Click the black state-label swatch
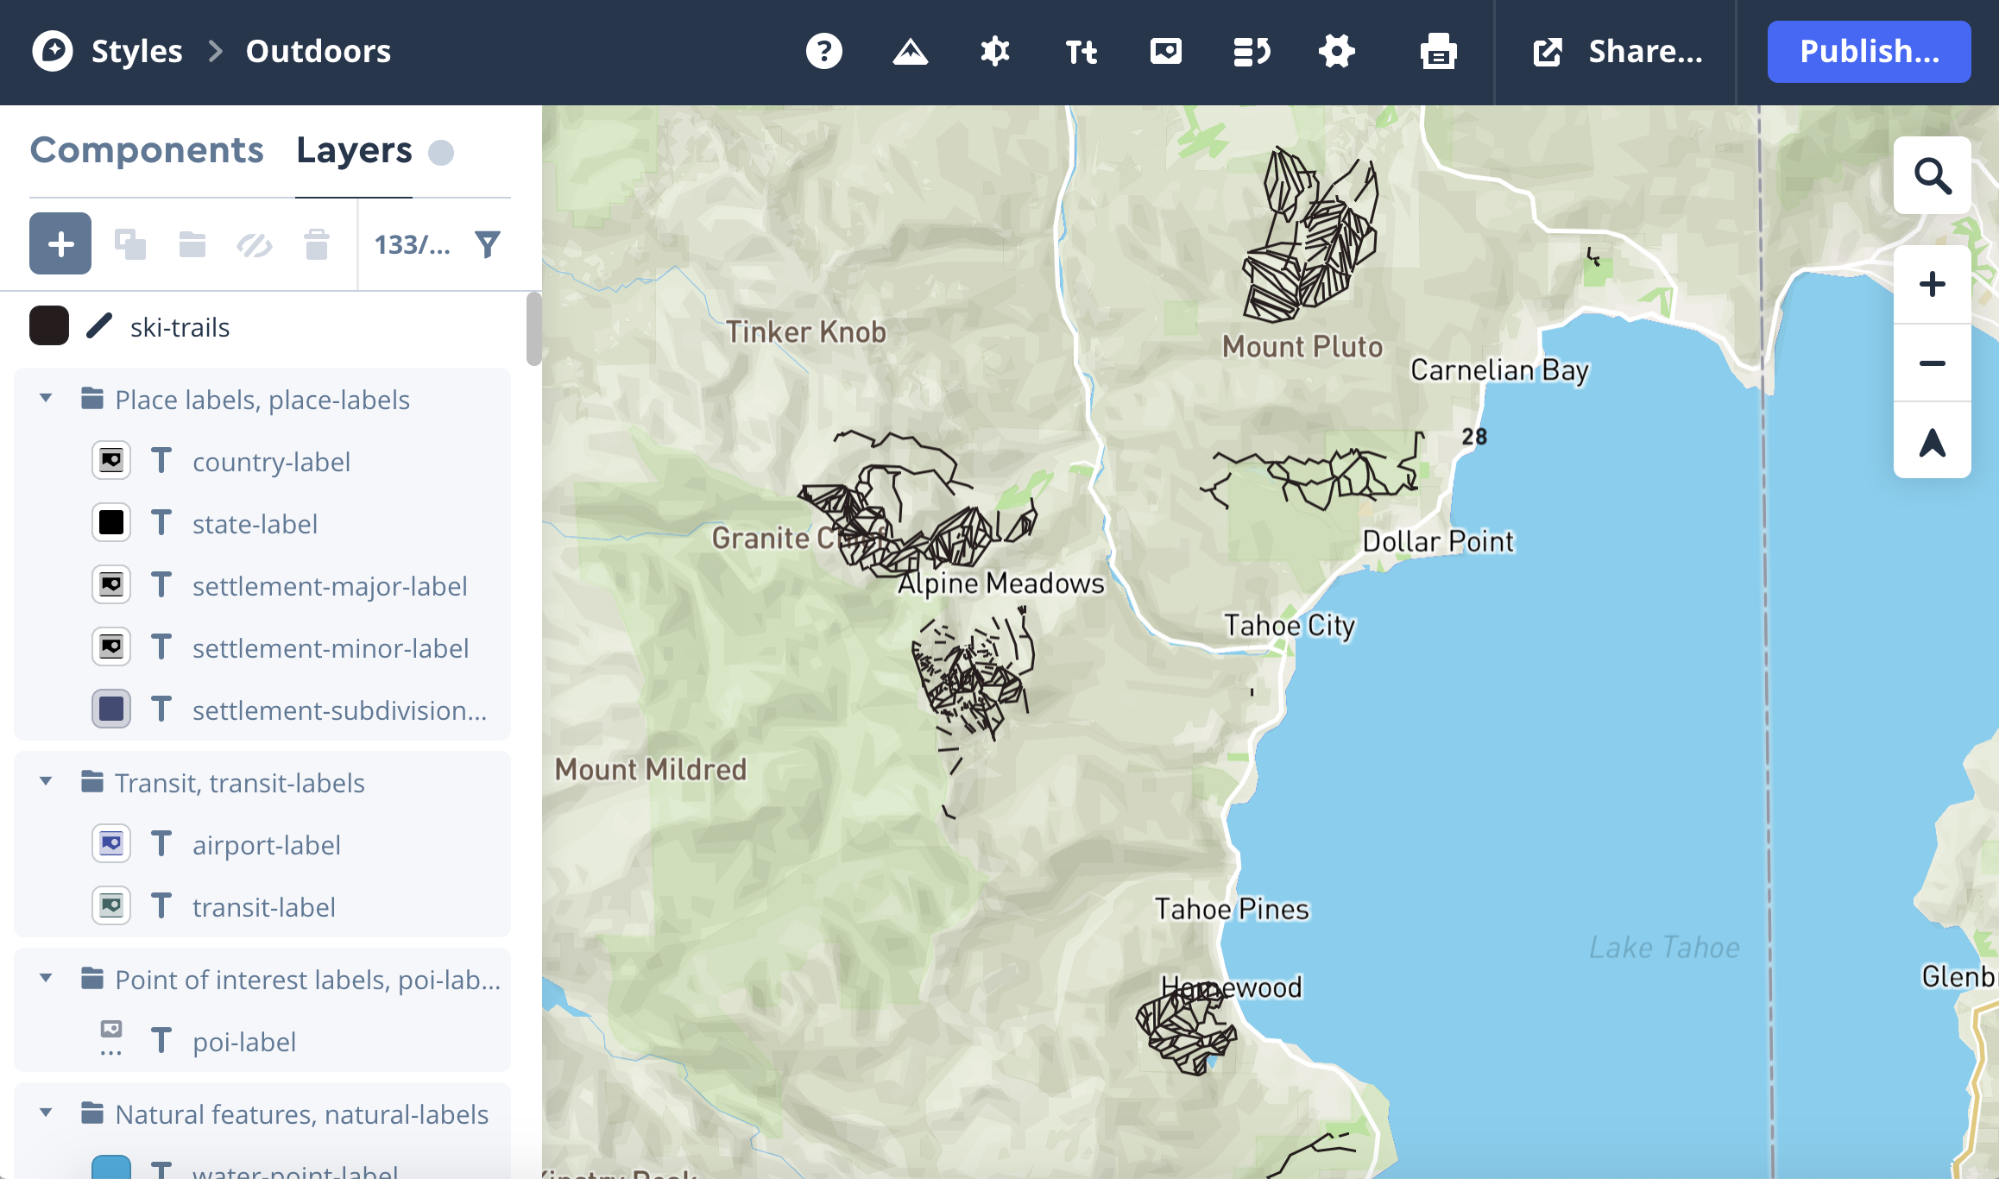Viewport: 1999px width, 1180px height. point(111,523)
